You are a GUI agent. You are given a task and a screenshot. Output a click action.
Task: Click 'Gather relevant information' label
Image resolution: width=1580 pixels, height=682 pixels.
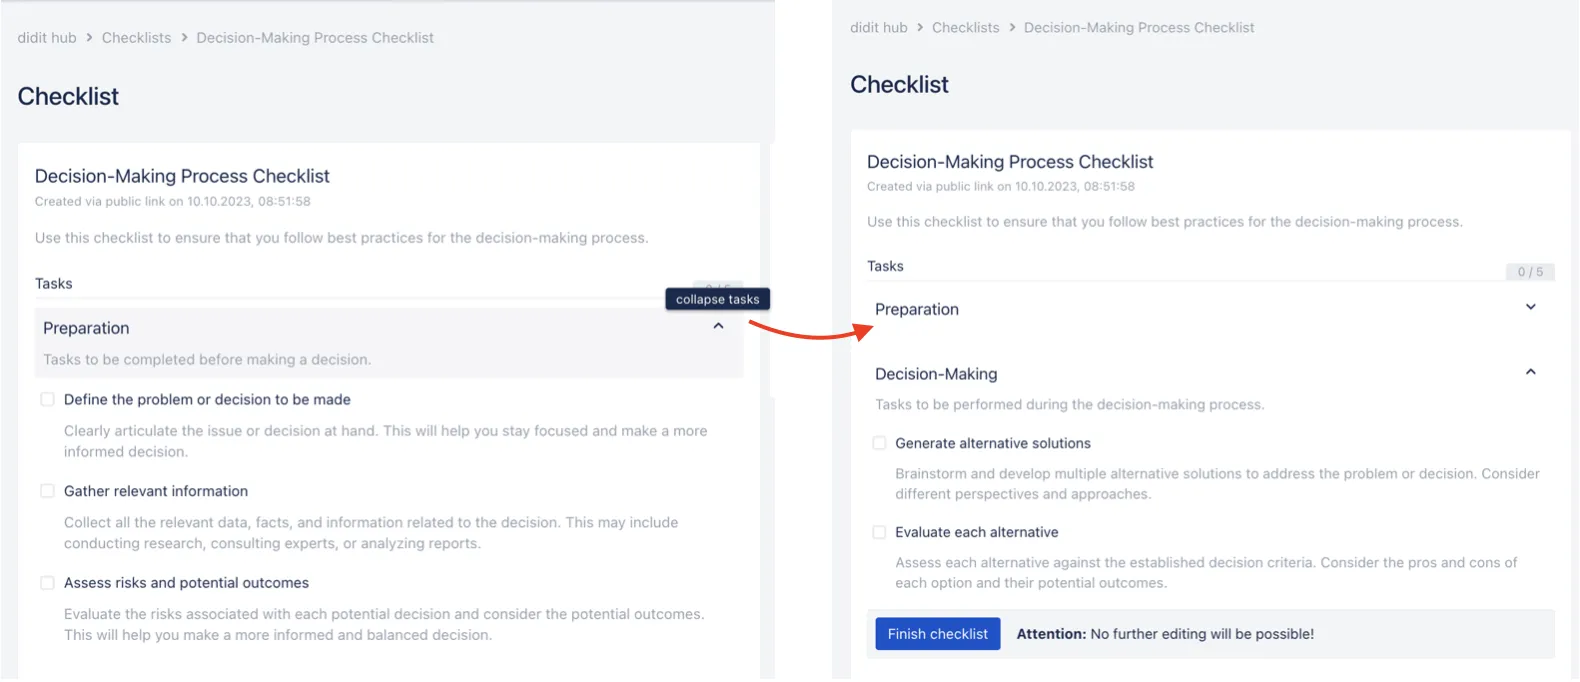point(156,491)
